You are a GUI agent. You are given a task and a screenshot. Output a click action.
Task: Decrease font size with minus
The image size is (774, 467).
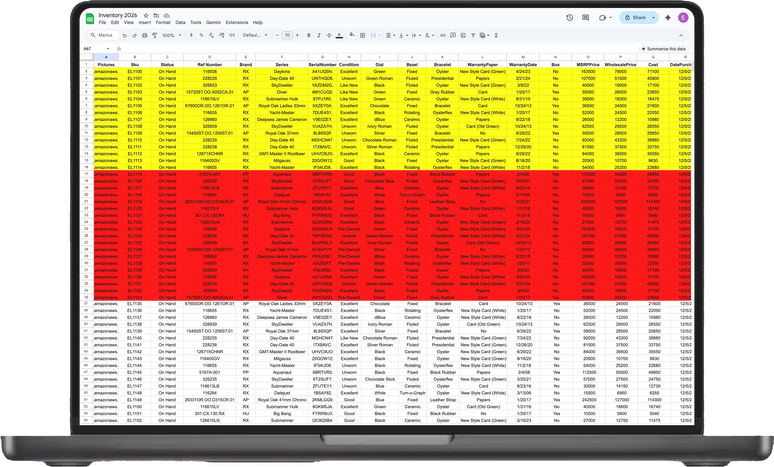pyautogui.click(x=277, y=35)
